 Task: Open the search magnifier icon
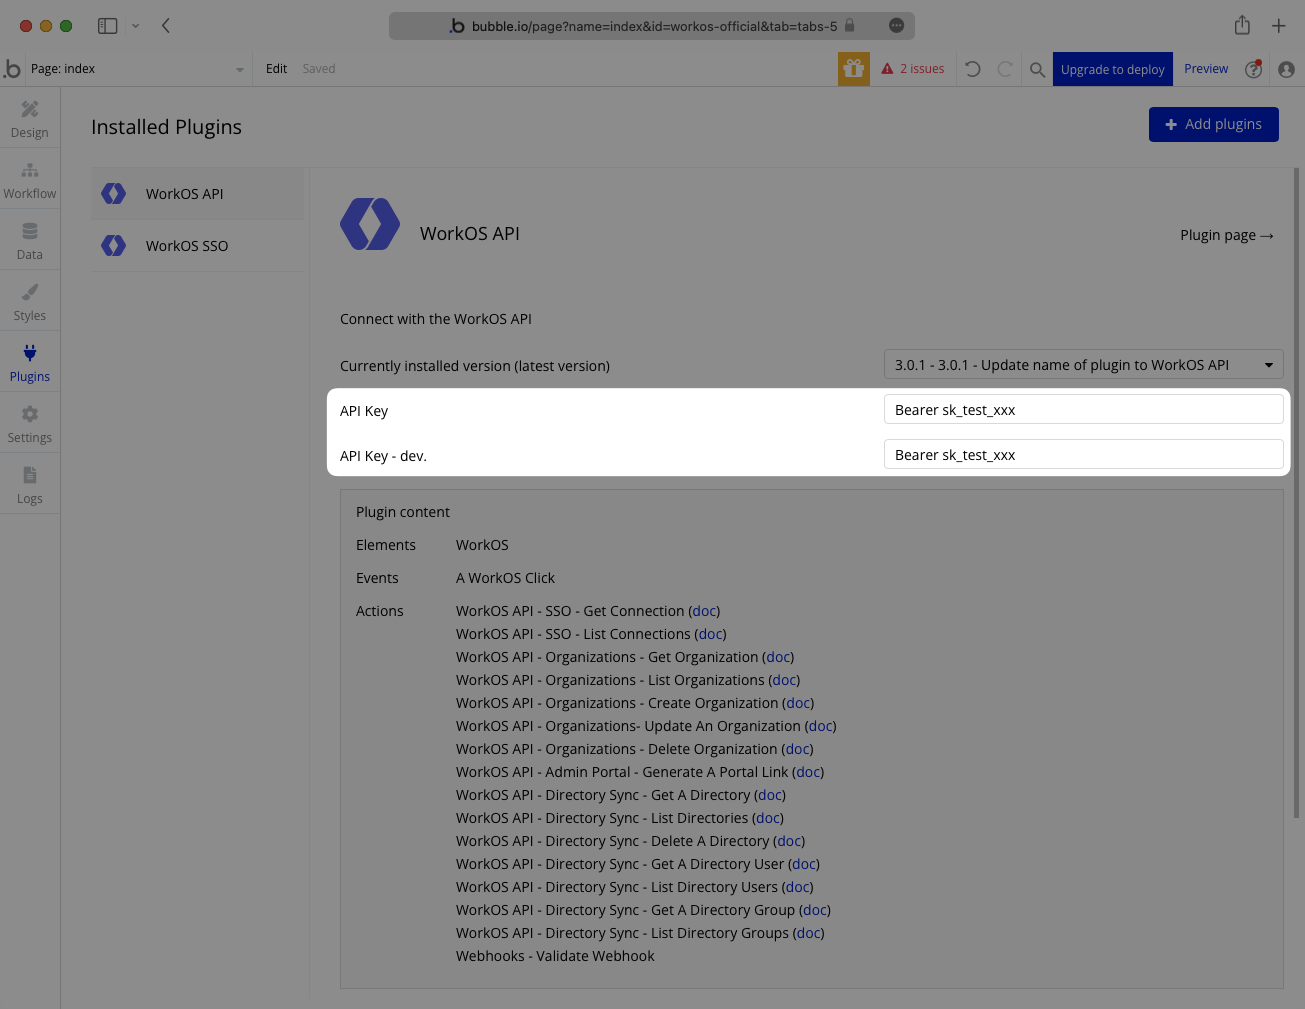click(1036, 69)
